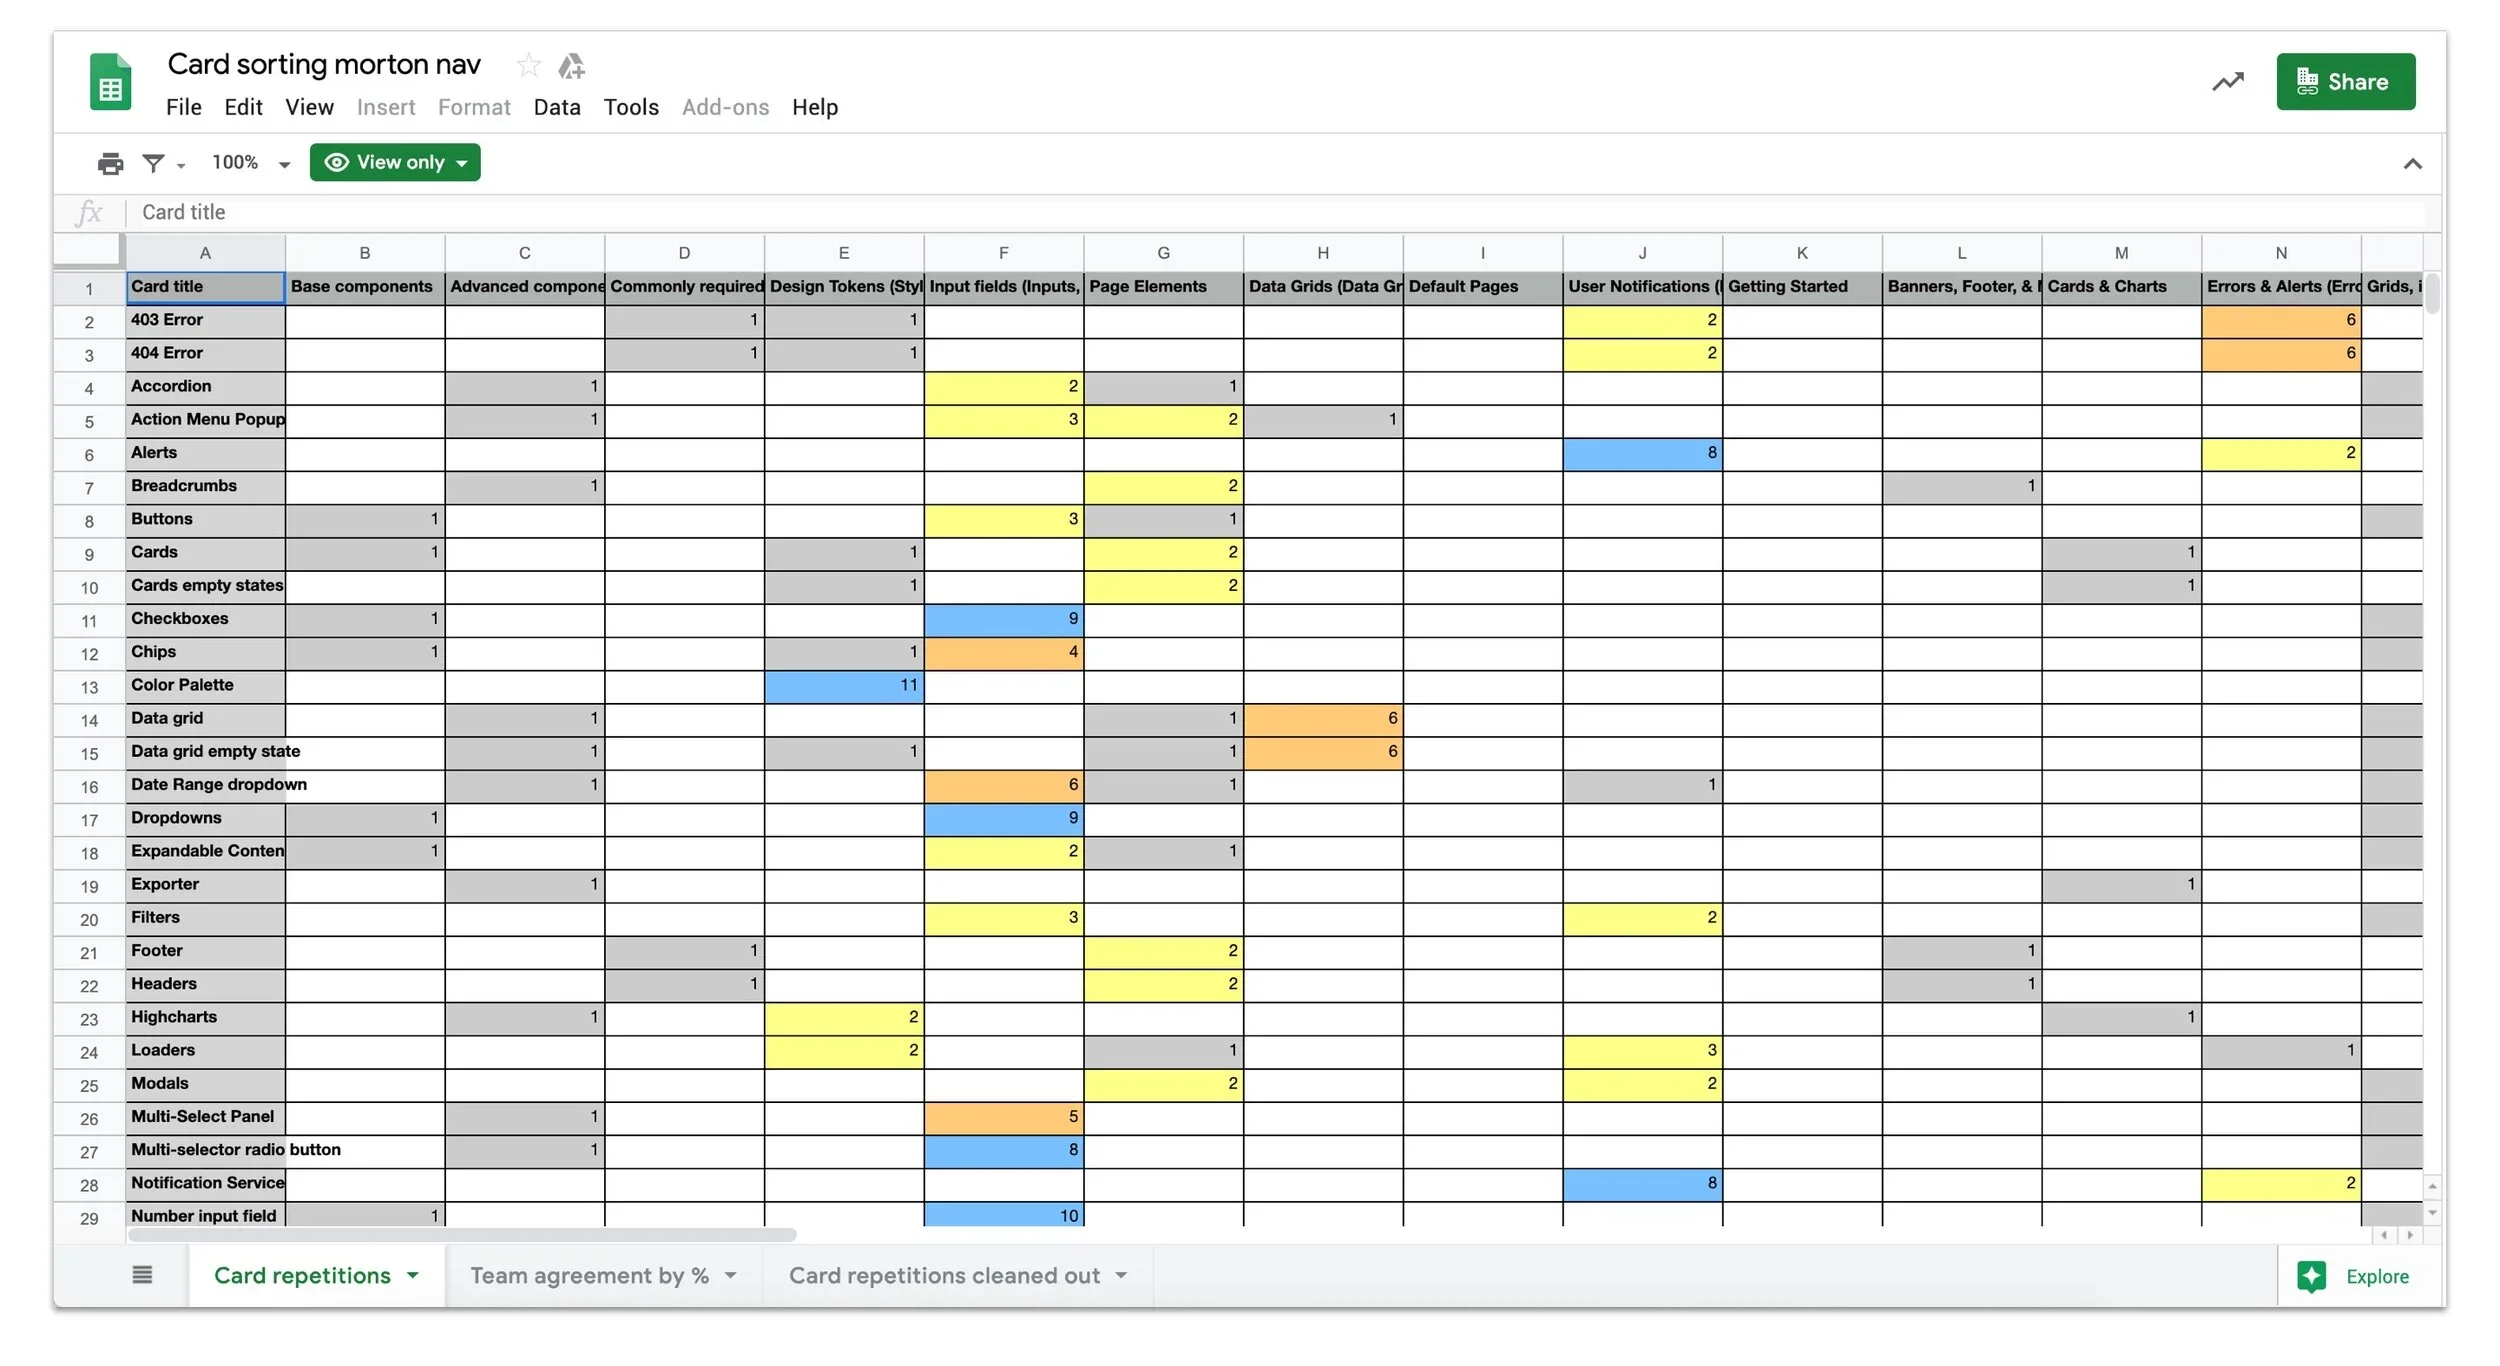Click the green Share button

coord(2345,82)
